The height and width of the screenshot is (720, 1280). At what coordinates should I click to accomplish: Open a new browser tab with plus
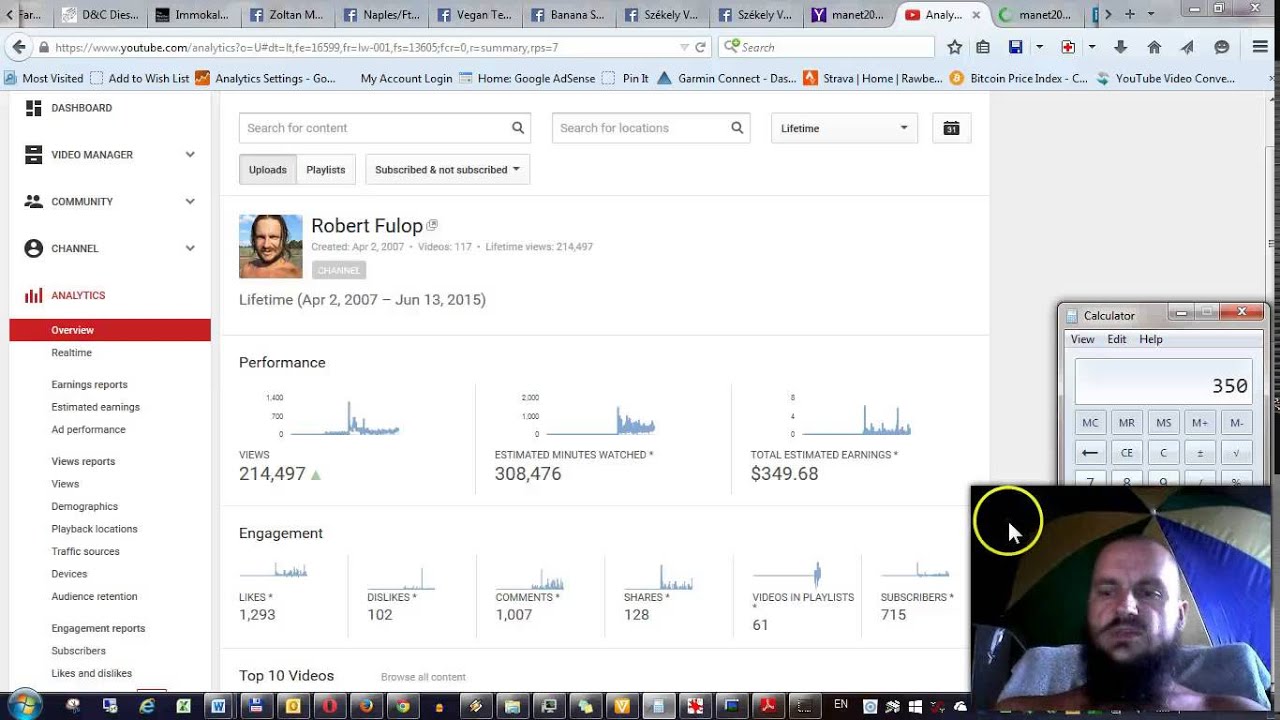click(1130, 14)
